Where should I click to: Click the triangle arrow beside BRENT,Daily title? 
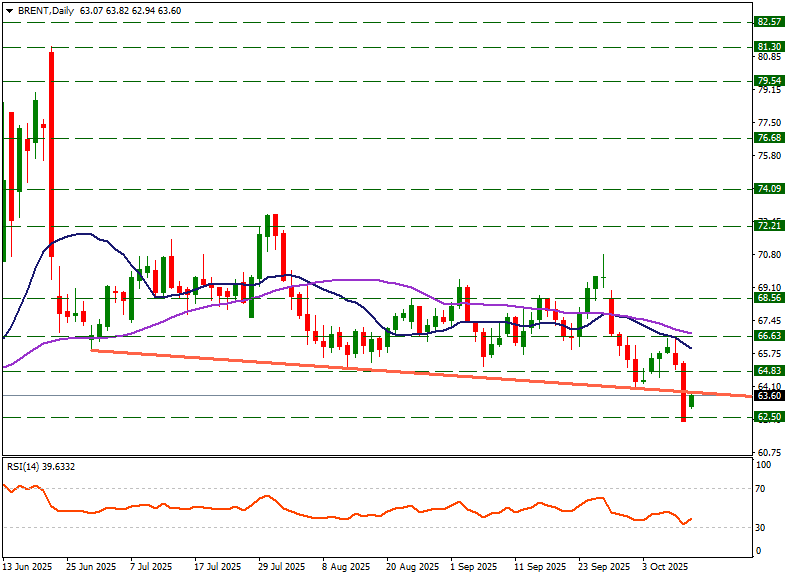click(9, 10)
